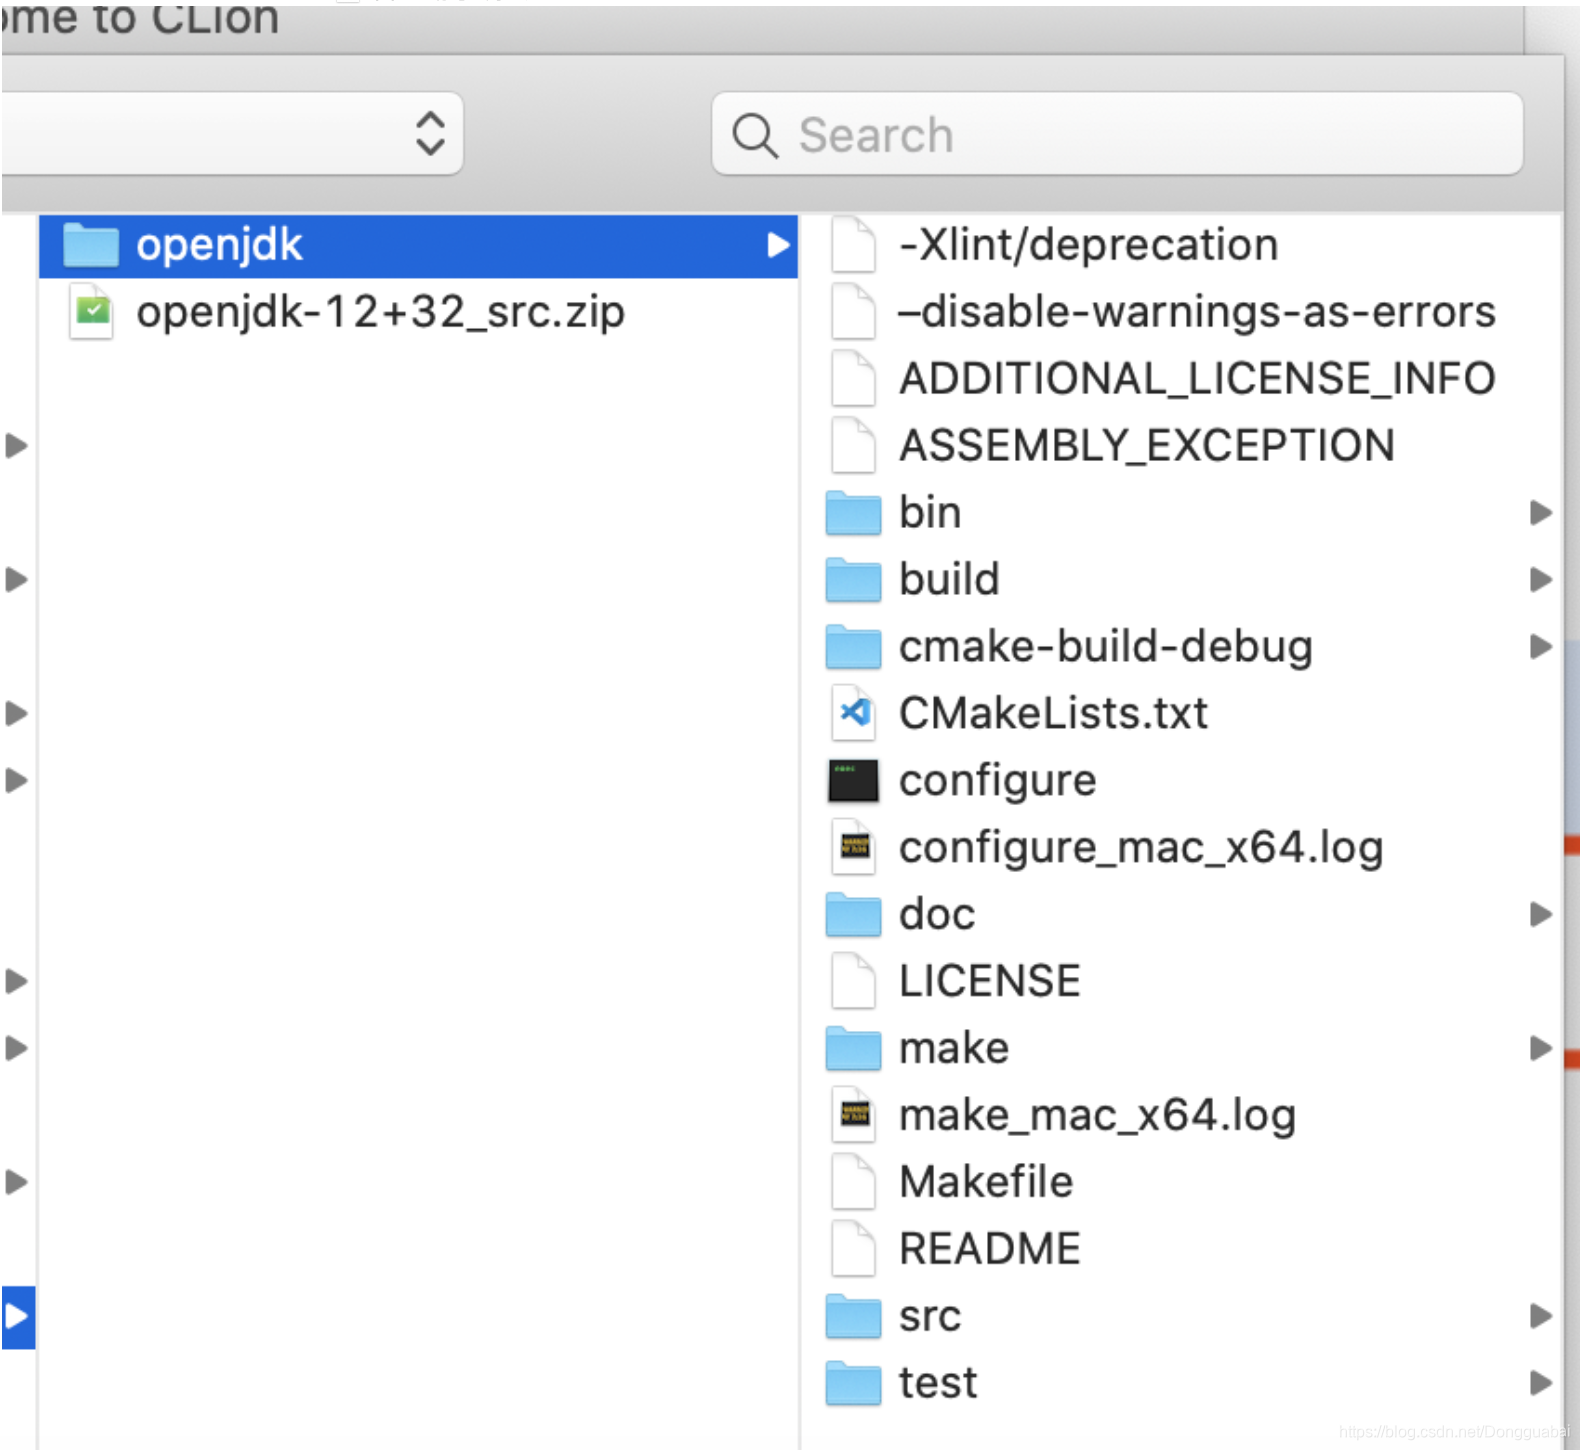Click the ASSEMBLY_EXCEPTION file icon

tap(853, 446)
